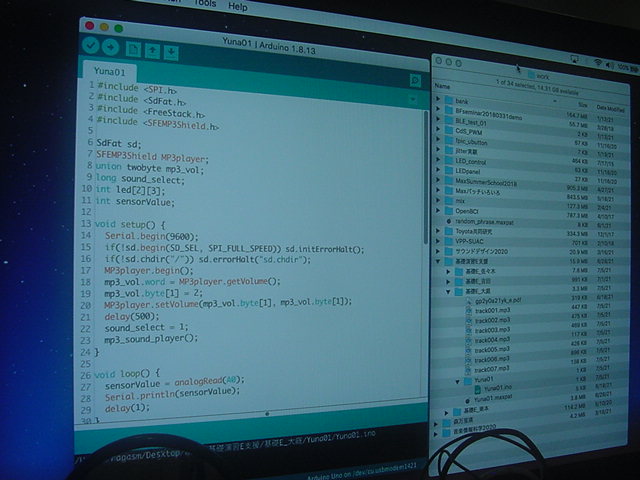Expand the BFseminar20180331demo folder
640x480 pixels.
click(438, 109)
